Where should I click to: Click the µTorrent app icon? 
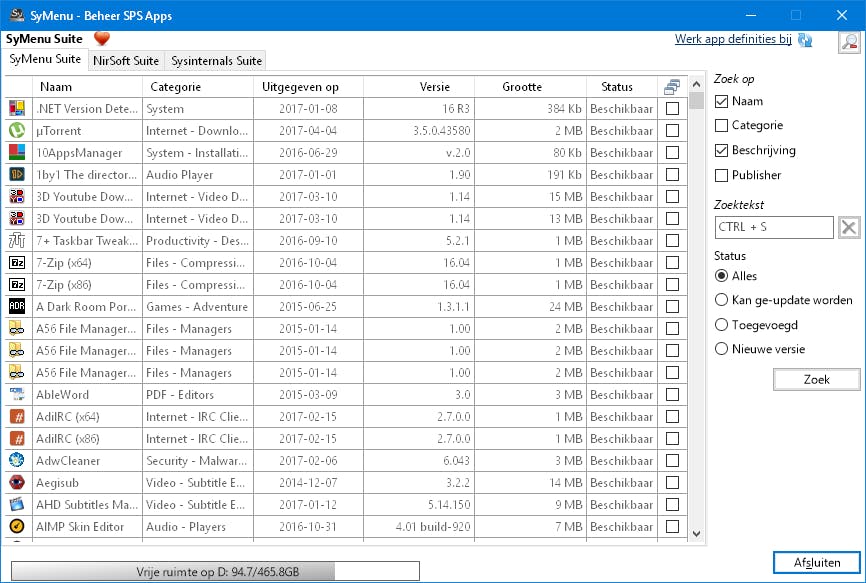tap(17, 130)
